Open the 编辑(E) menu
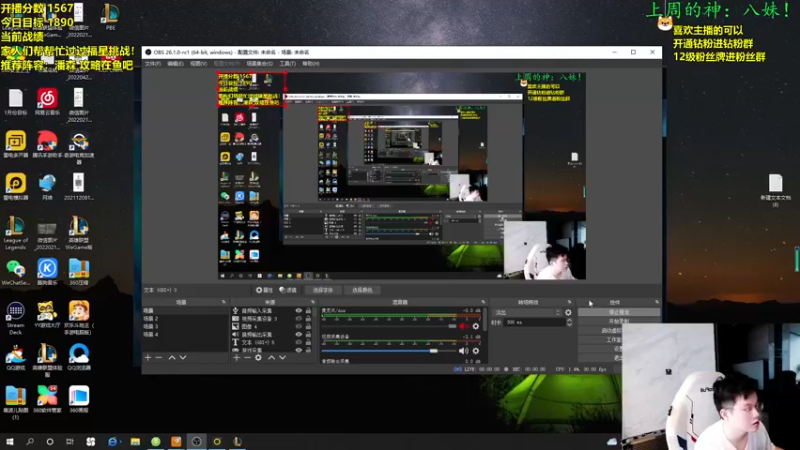The image size is (800, 450). point(175,64)
